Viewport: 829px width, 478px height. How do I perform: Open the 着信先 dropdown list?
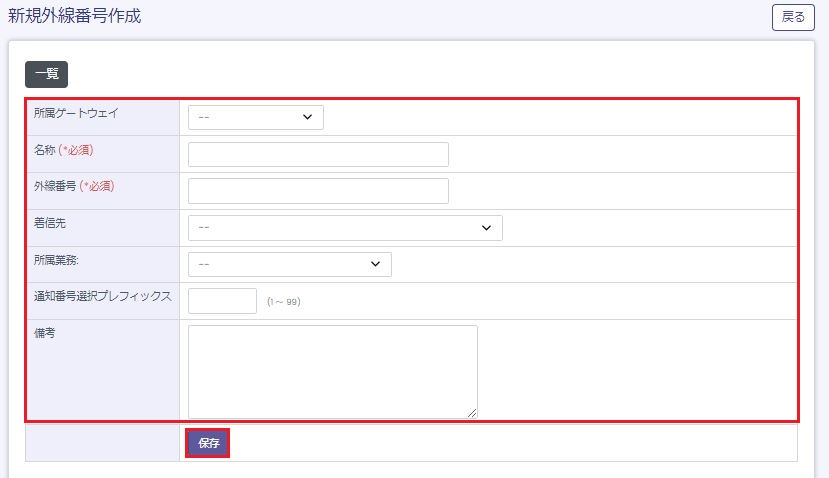click(x=345, y=228)
